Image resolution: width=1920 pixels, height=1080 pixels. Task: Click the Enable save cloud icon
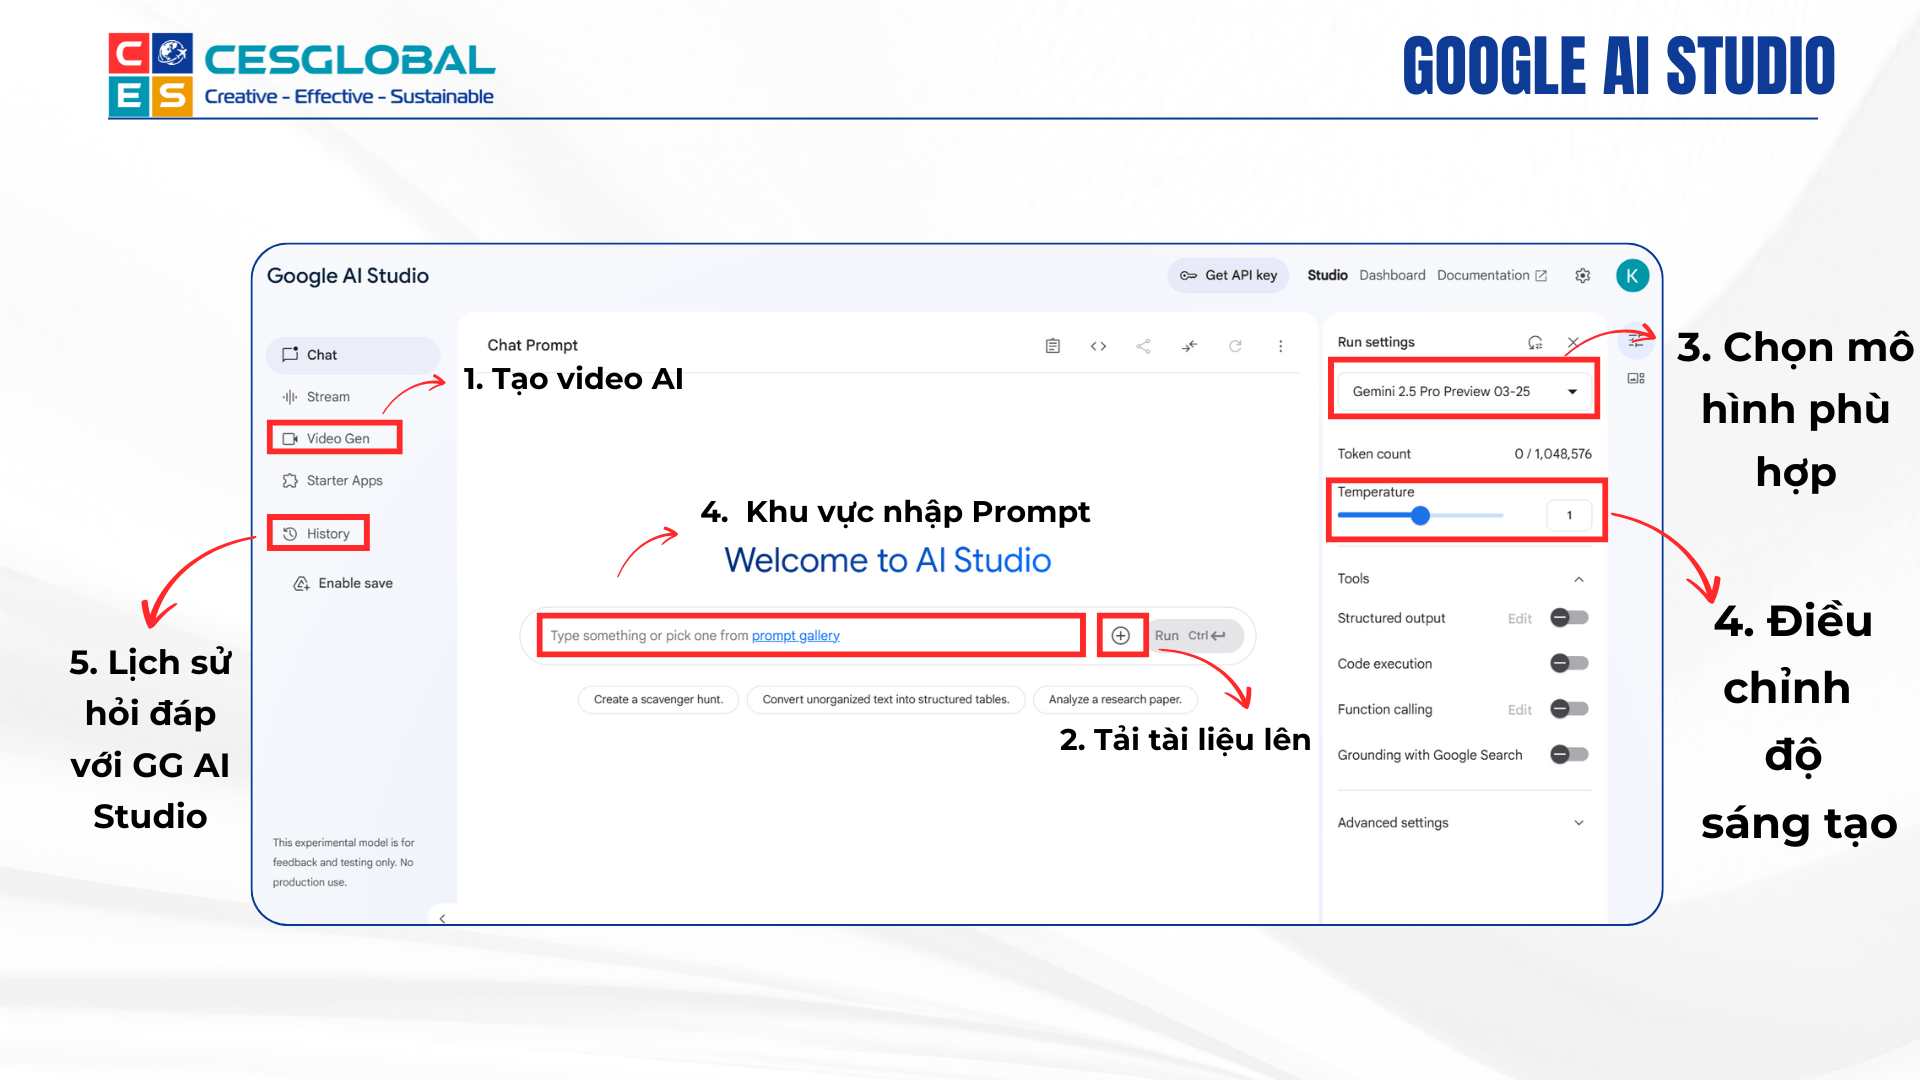coord(301,583)
